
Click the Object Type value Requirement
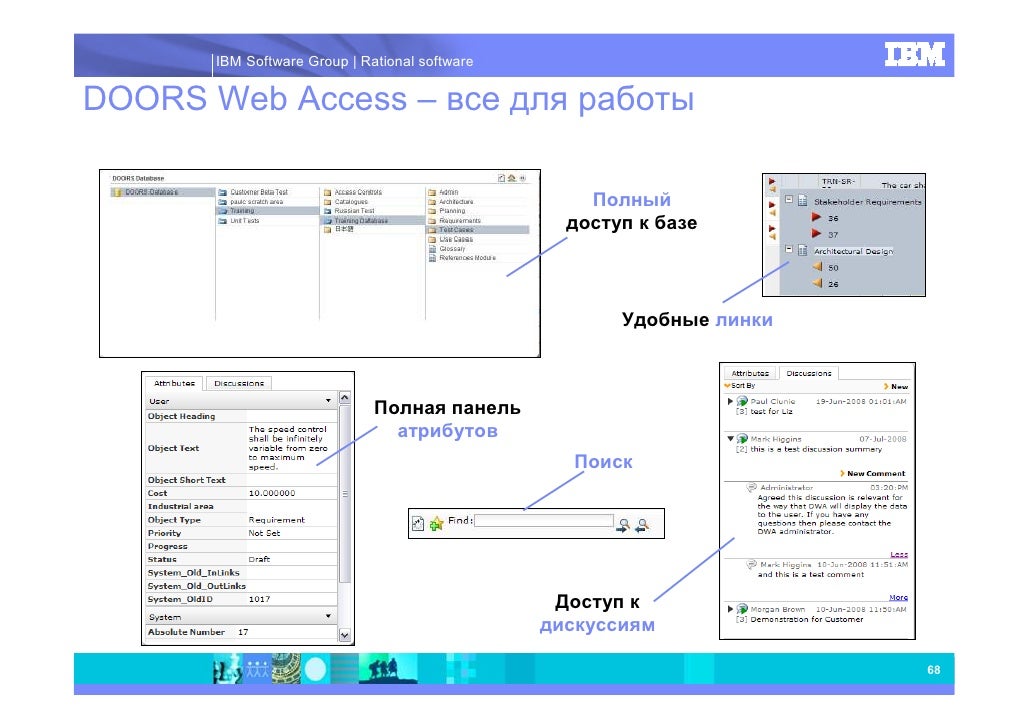(277, 520)
